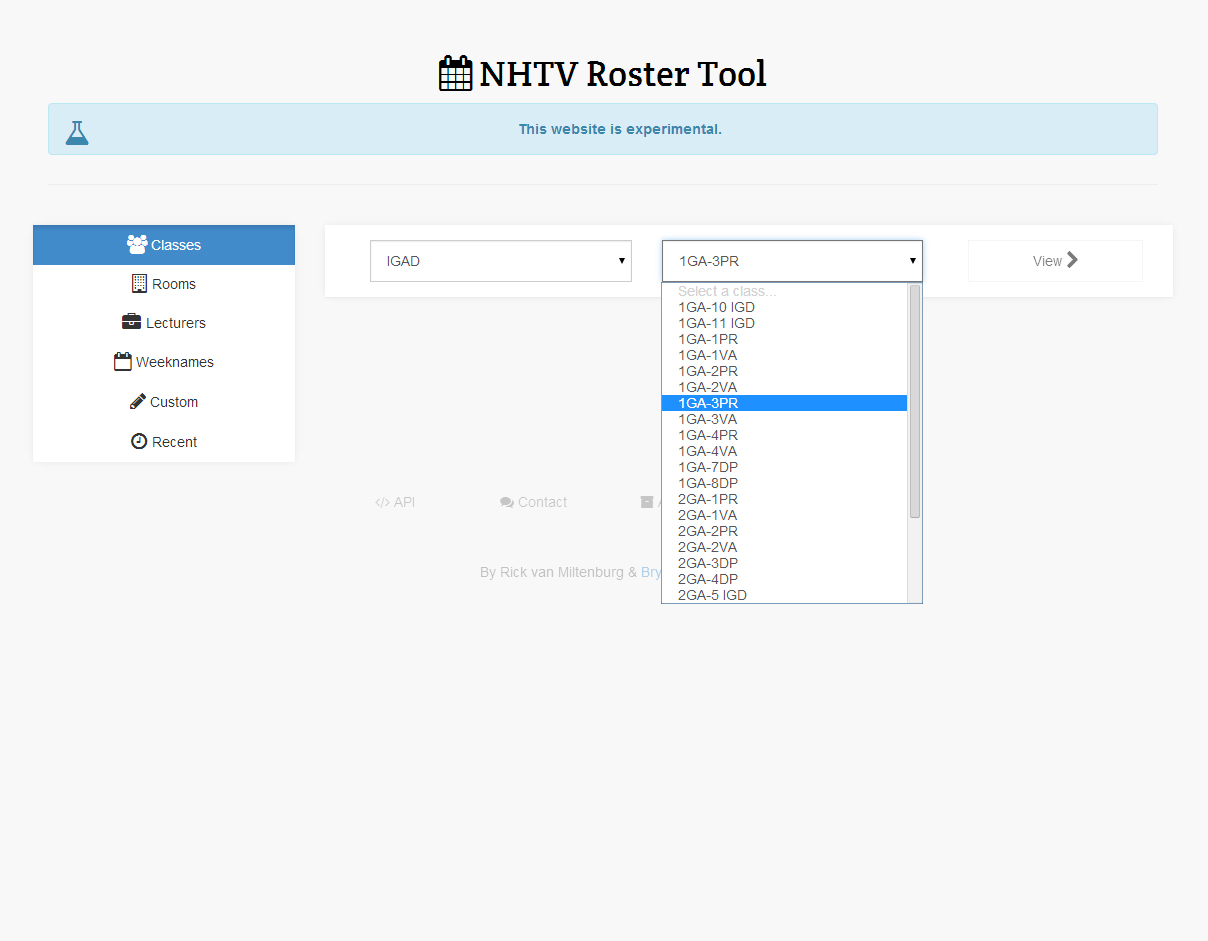This screenshot has height=941, width=1208.
Task: Choose 1GA-8DP from the dropdown list
Action: tap(784, 483)
